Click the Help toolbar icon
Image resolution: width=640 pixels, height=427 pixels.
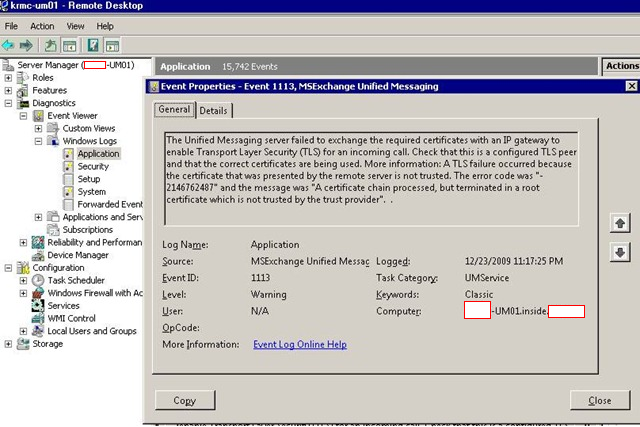(x=93, y=45)
